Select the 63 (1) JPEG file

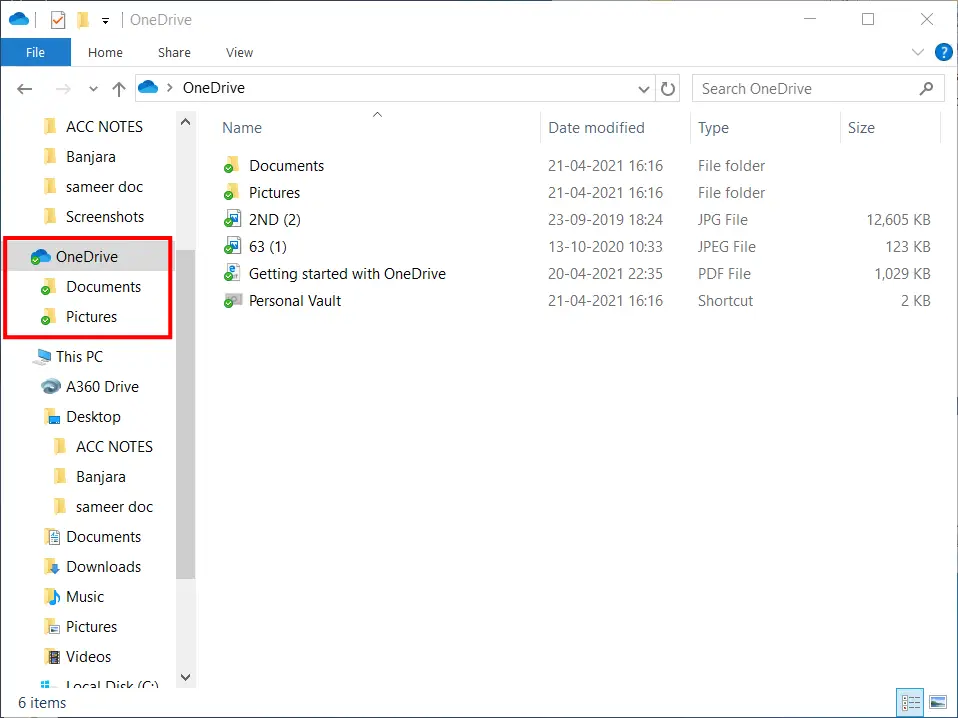point(267,246)
